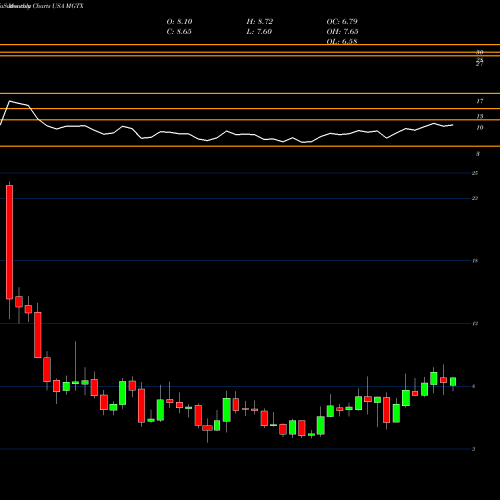Click the upper chart axis label 15
The width and height of the screenshot is (500, 500).
[480, 116]
